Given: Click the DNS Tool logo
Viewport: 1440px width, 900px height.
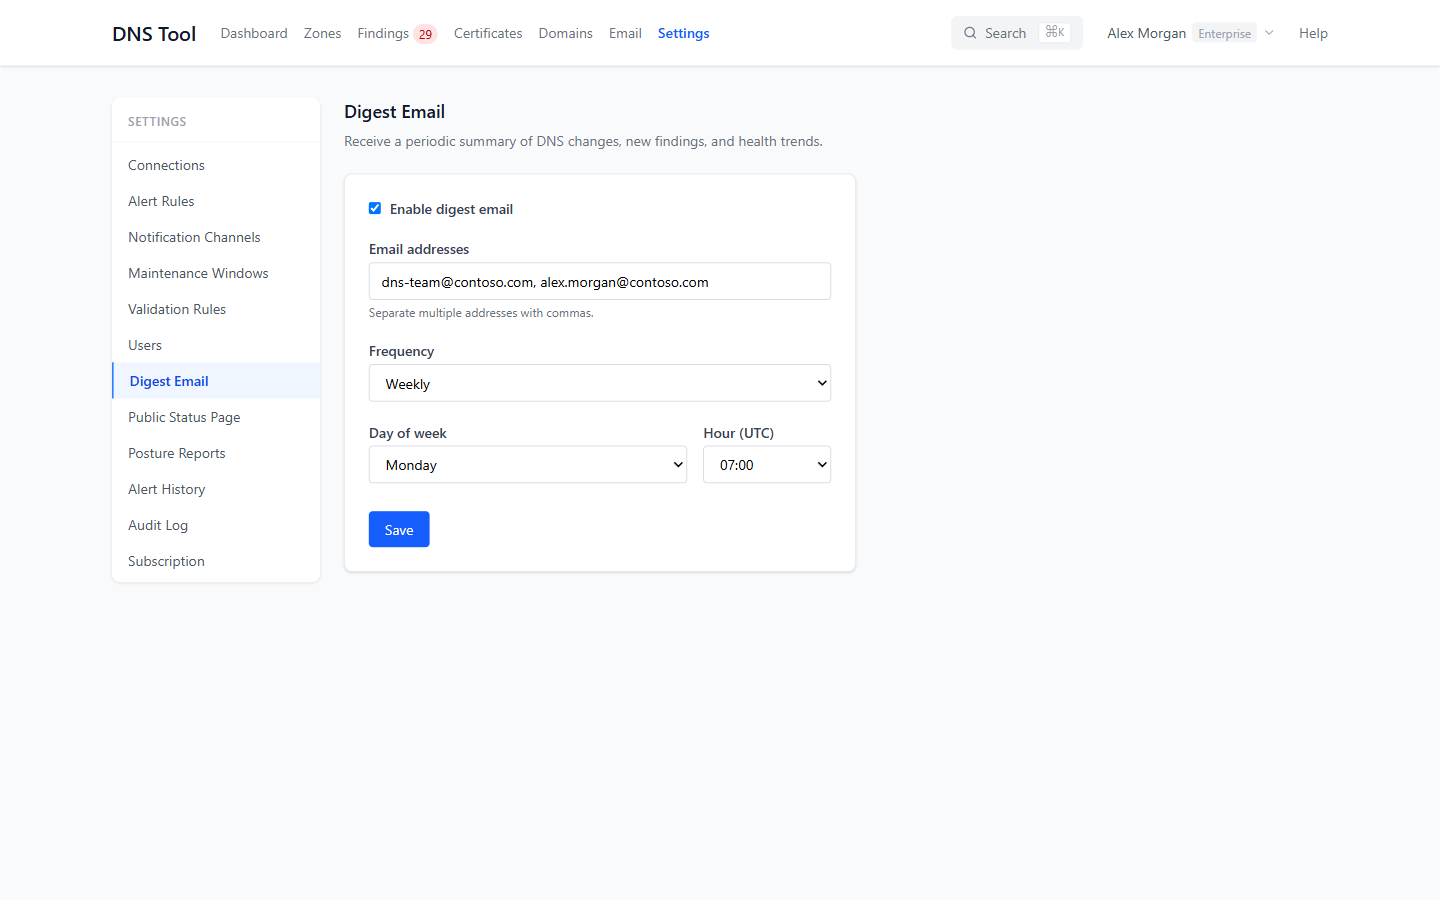Looking at the screenshot, I should click(x=154, y=34).
